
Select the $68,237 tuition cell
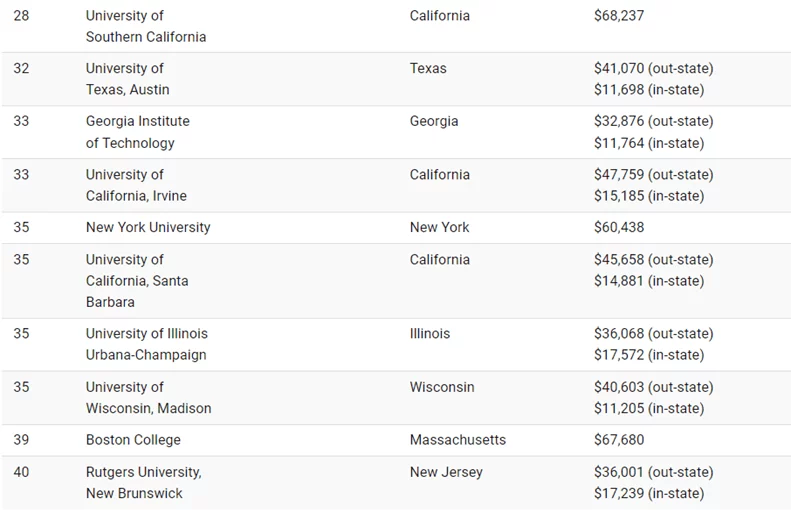[619, 16]
